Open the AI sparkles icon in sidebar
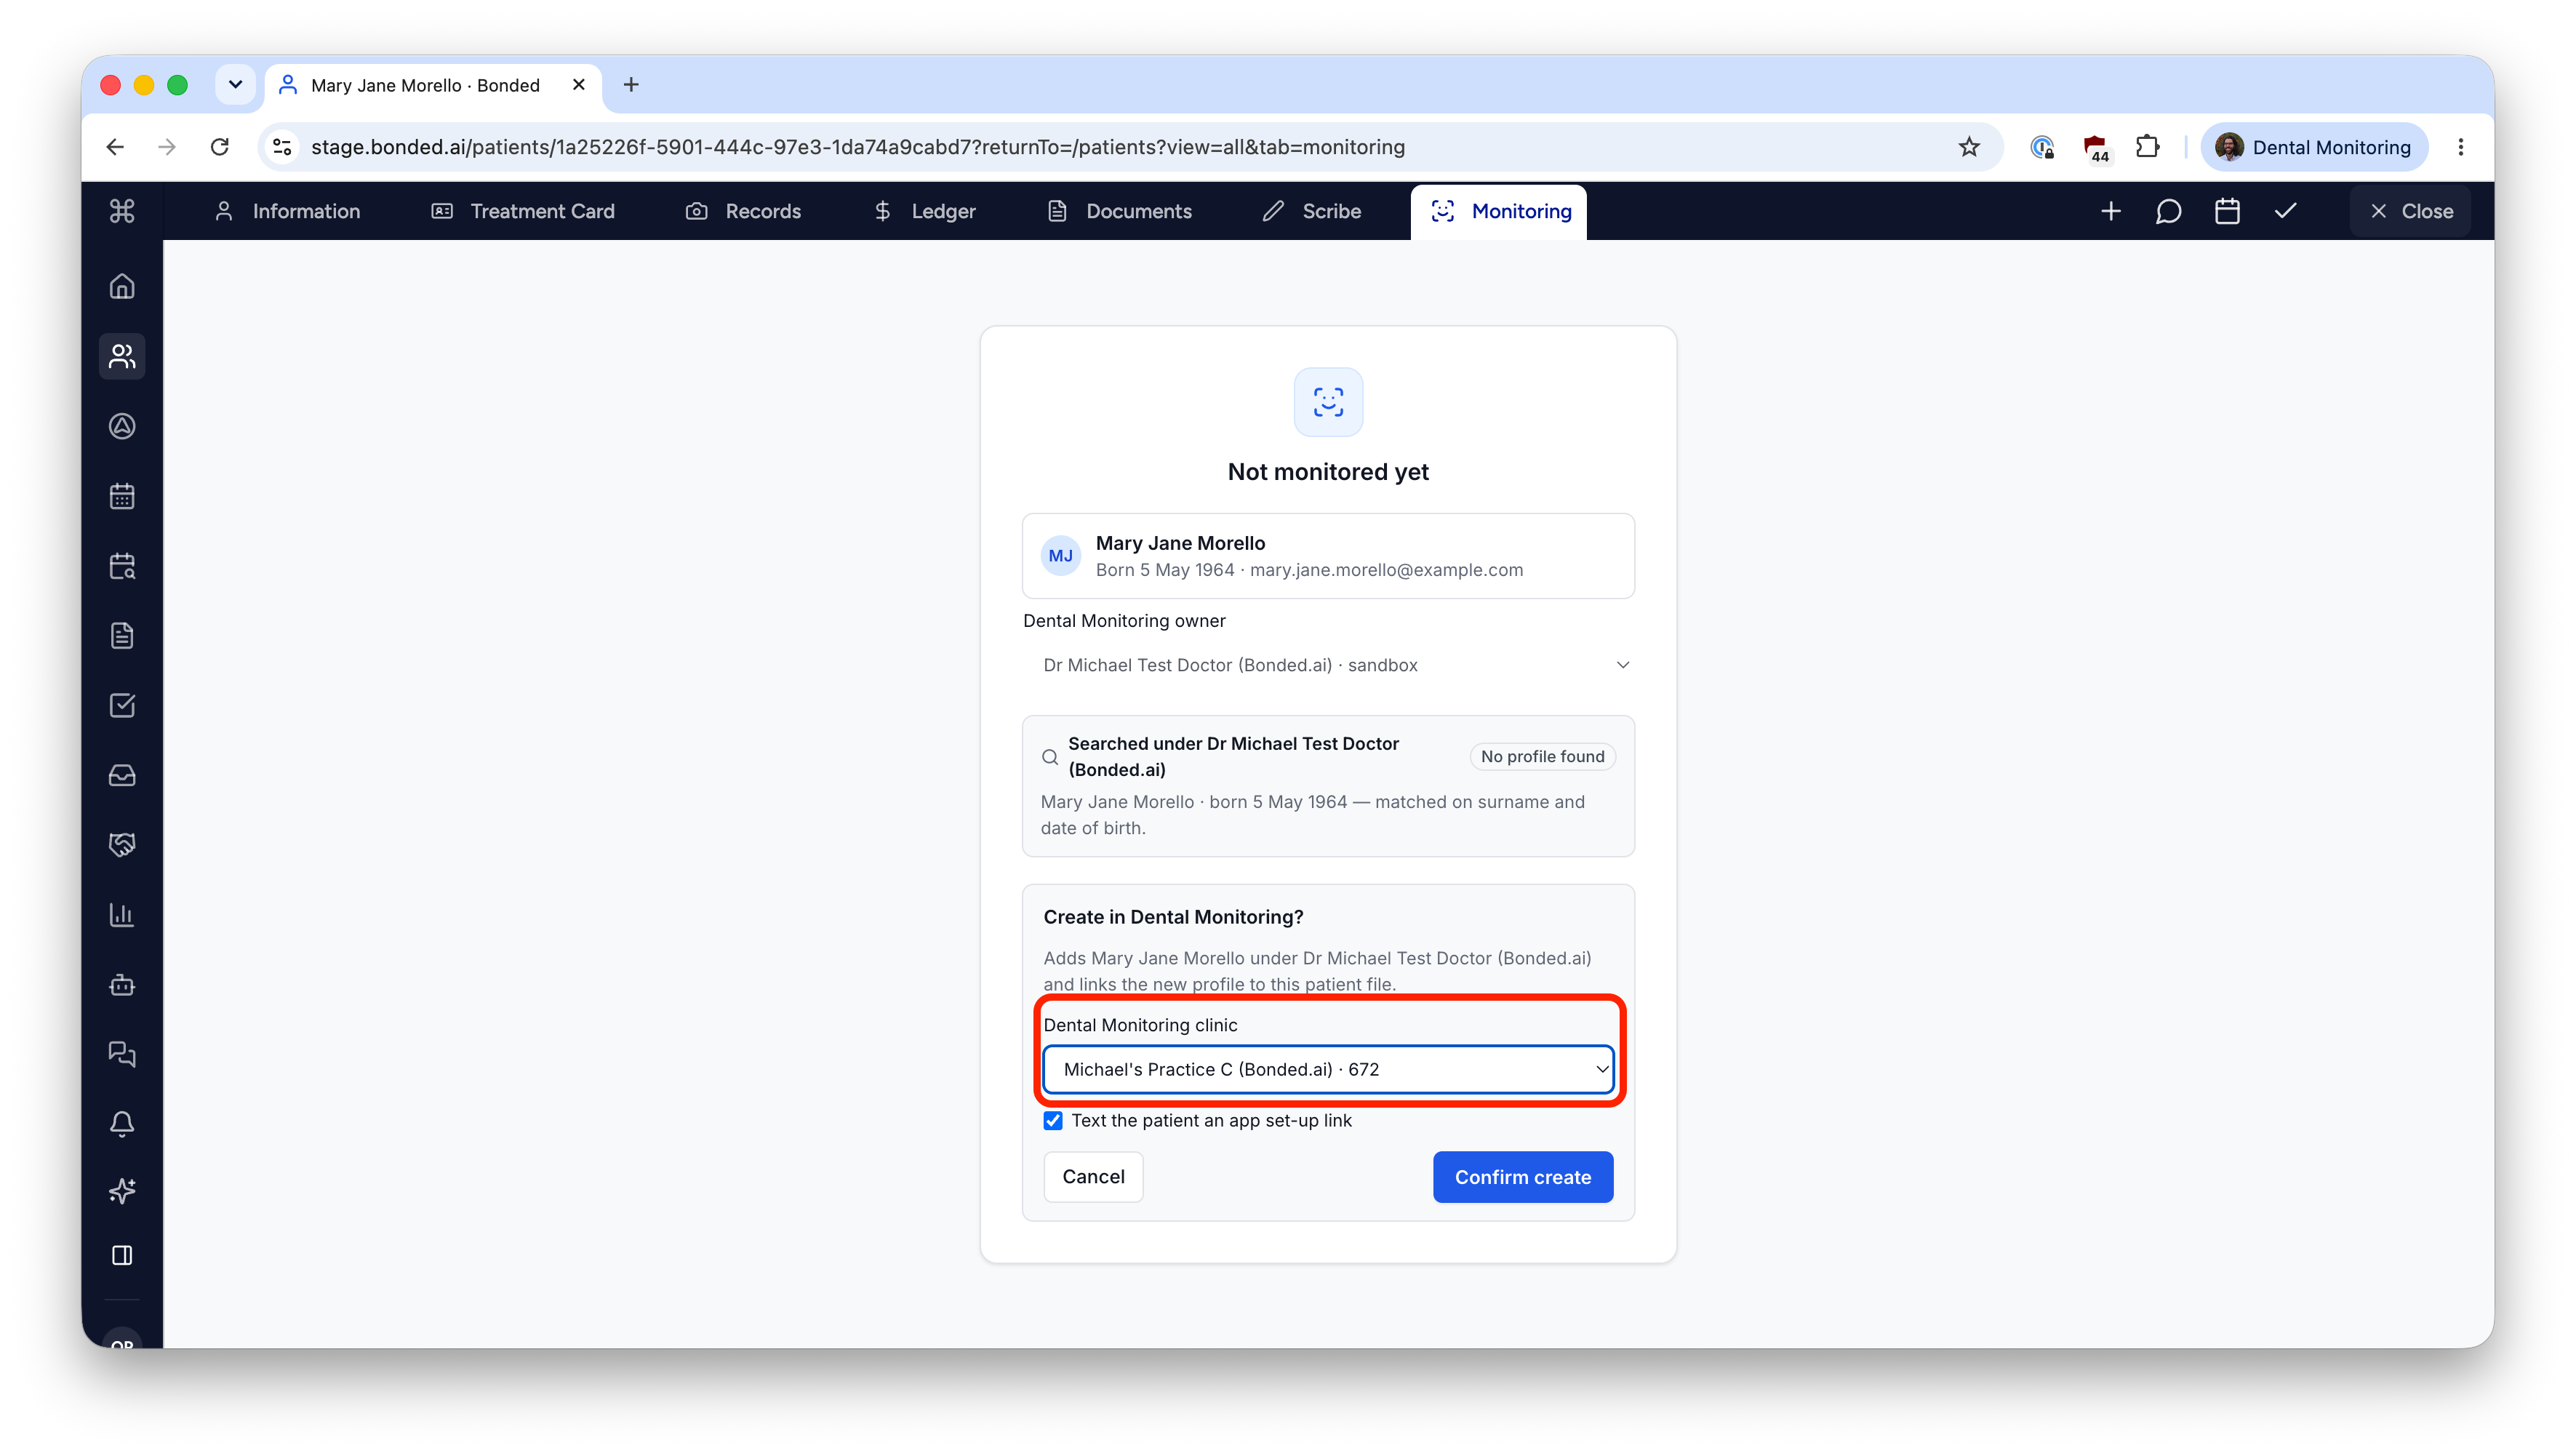The height and width of the screenshot is (1456, 2576). [x=122, y=1190]
